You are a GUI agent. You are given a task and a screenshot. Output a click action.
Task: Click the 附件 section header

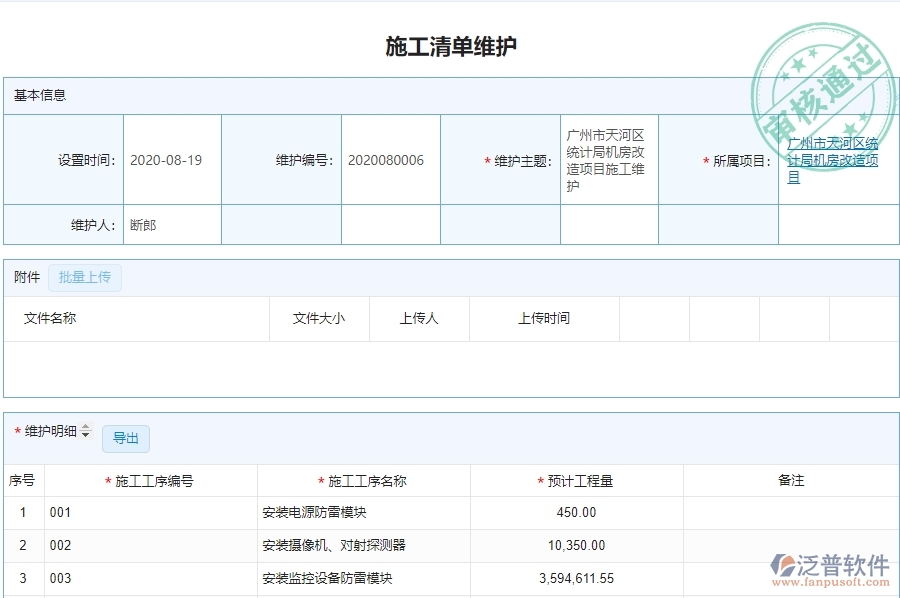25,277
